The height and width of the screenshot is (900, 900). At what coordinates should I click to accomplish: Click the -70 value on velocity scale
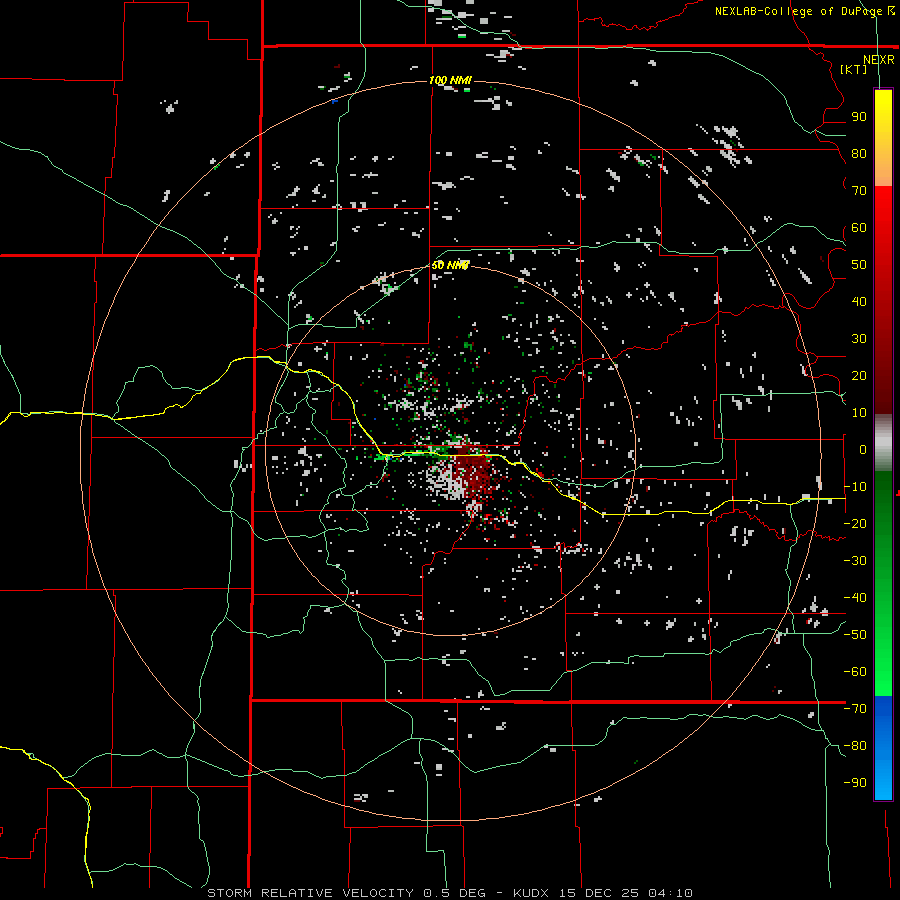(855, 709)
